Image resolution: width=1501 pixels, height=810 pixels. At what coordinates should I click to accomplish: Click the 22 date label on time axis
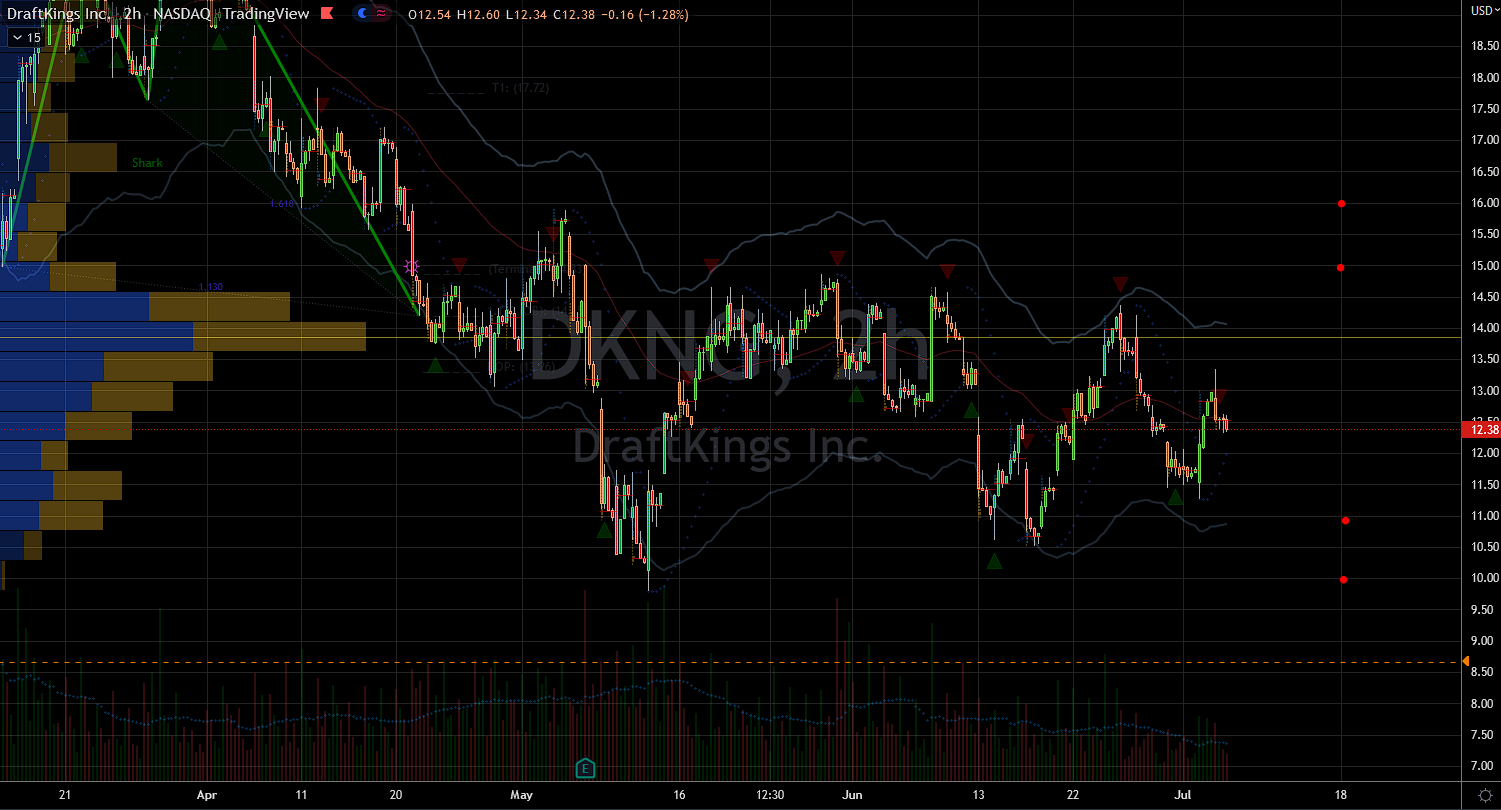pos(1073,795)
